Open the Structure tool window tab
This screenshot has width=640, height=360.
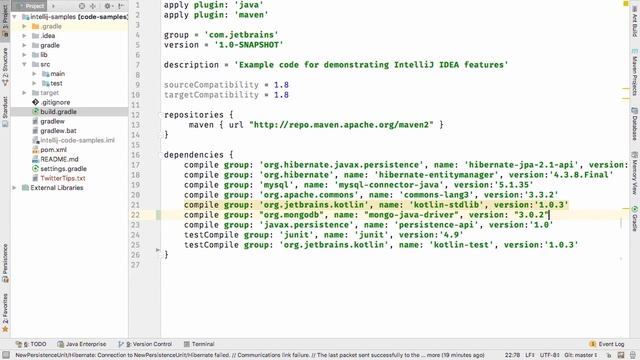click(x=5, y=67)
